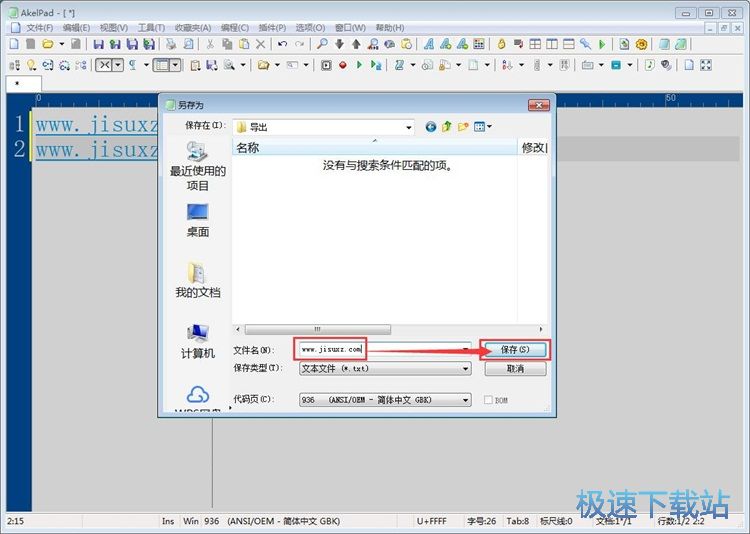The height and width of the screenshot is (534, 750).
Task: Click the music note icon
Action: 649,65
